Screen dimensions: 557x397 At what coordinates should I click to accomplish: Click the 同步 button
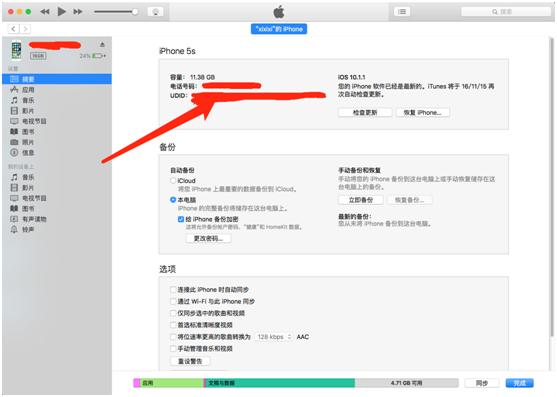[482, 383]
